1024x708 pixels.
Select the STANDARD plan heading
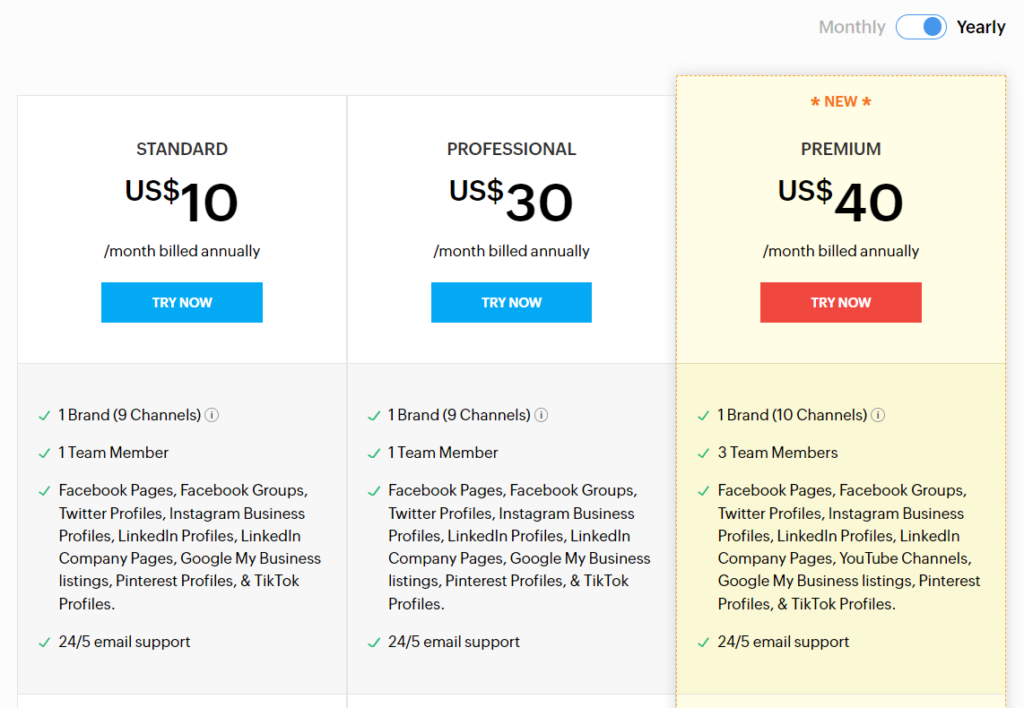pos(182,149)
